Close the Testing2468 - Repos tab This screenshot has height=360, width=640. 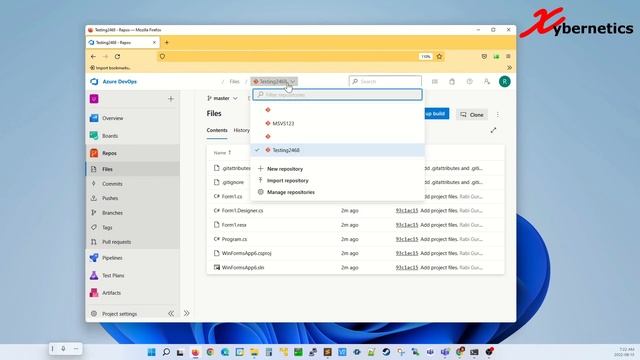154,42
